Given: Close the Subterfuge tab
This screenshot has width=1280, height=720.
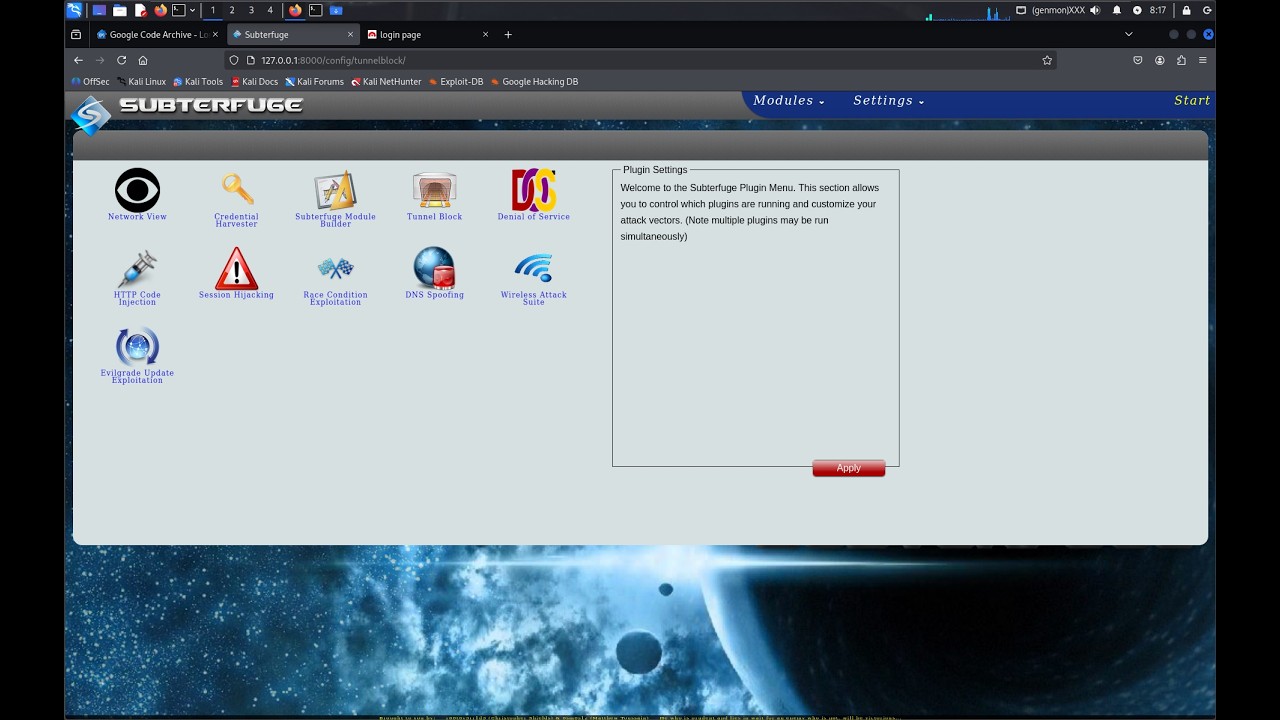Looking at the screenshot, I should [x=350, y=34].
